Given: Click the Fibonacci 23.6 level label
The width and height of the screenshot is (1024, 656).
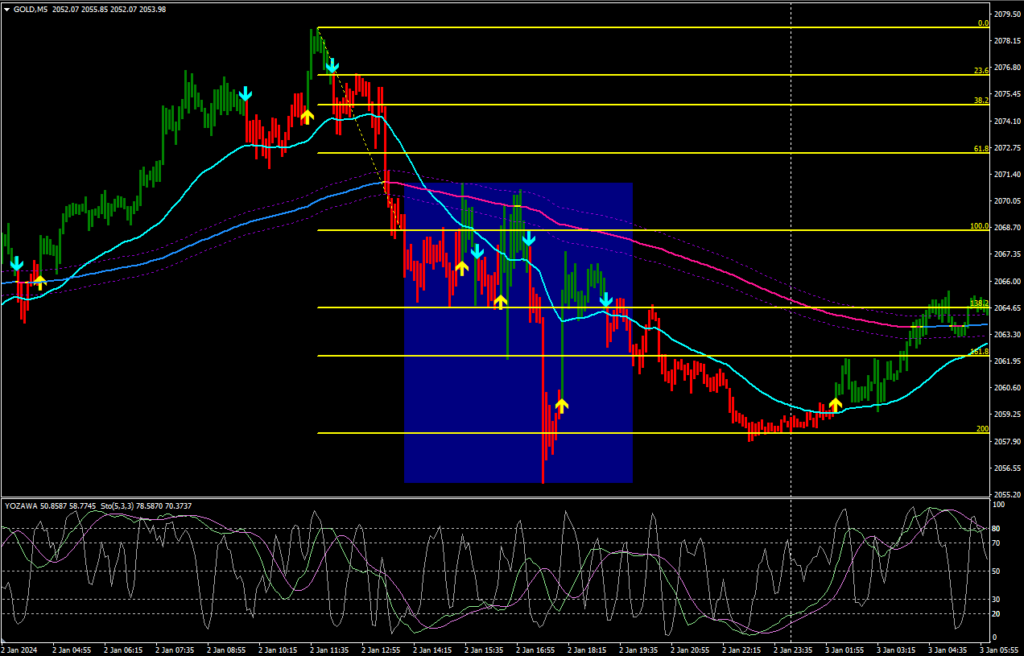Looking at the screenshot, I should click(980, 70).
